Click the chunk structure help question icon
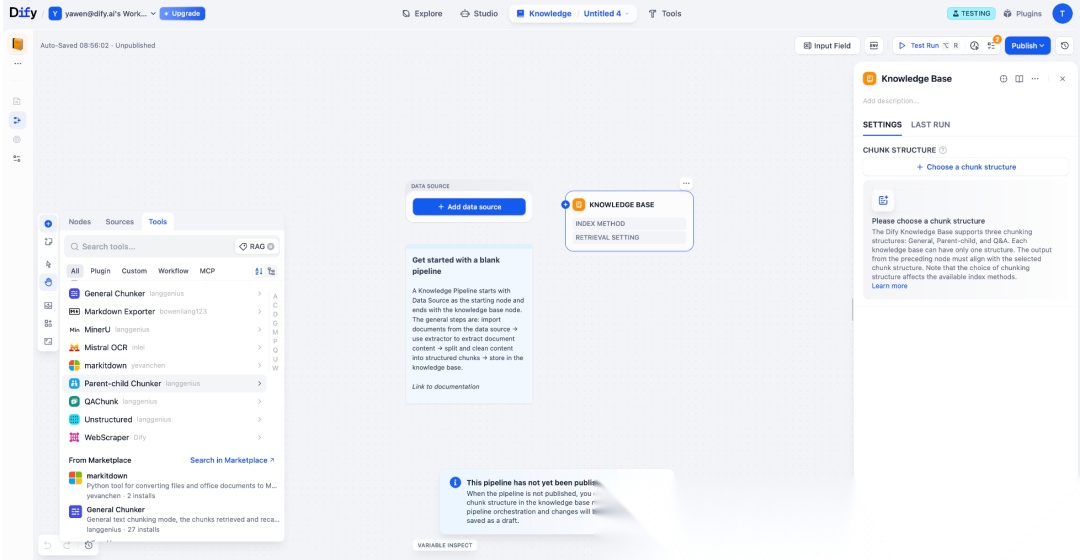This screenshot has width=1080, height=560. click(943, 149)
